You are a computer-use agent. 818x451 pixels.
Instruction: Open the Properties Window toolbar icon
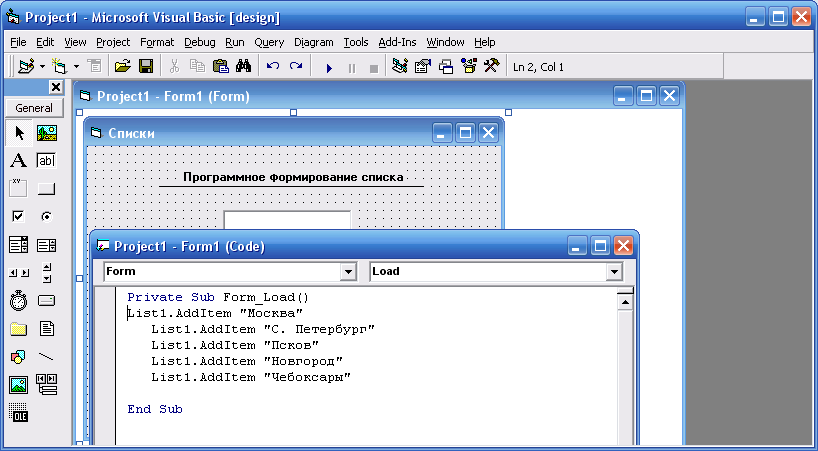pyautogui.click(x=423, y=67)
